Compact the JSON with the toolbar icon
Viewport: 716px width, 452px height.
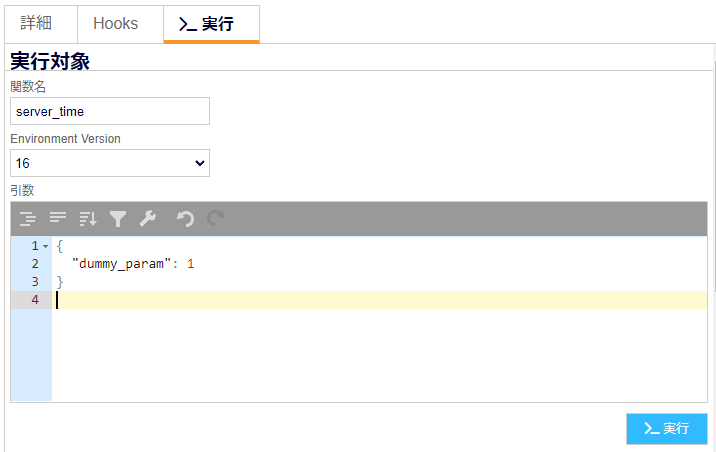[58, 219]
